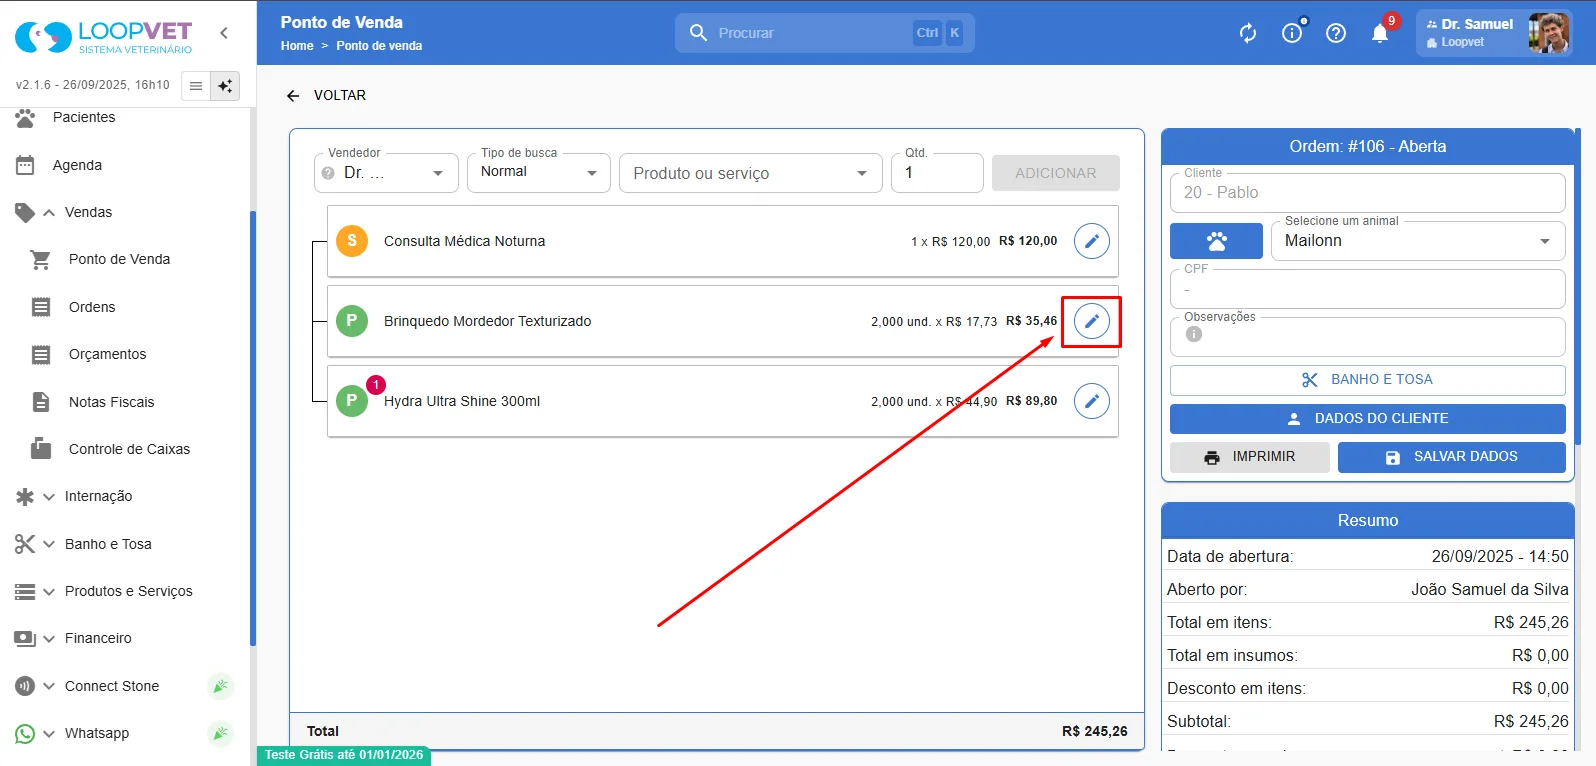Edit the Consulta Médica Noturna item

point(1091,241)
